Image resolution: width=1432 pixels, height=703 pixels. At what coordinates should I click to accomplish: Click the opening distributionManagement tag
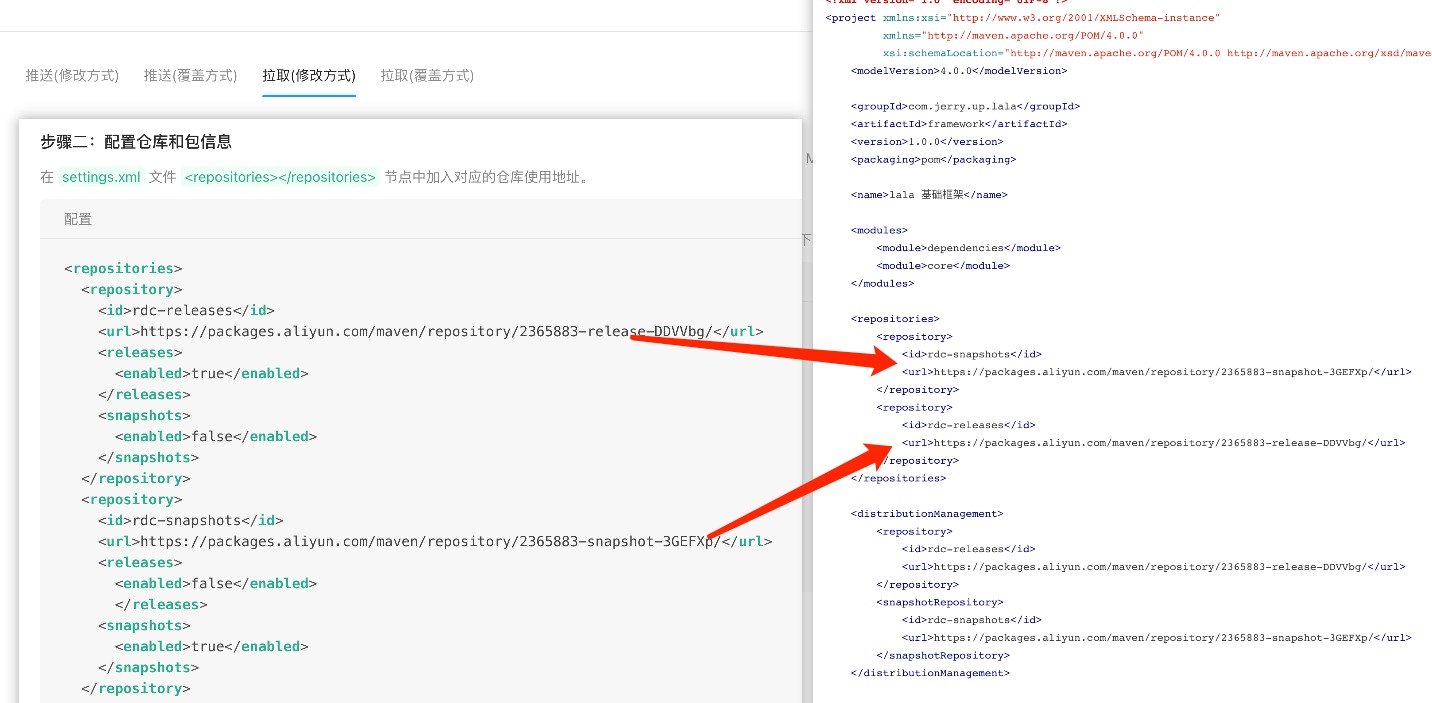tap(926, 514)
